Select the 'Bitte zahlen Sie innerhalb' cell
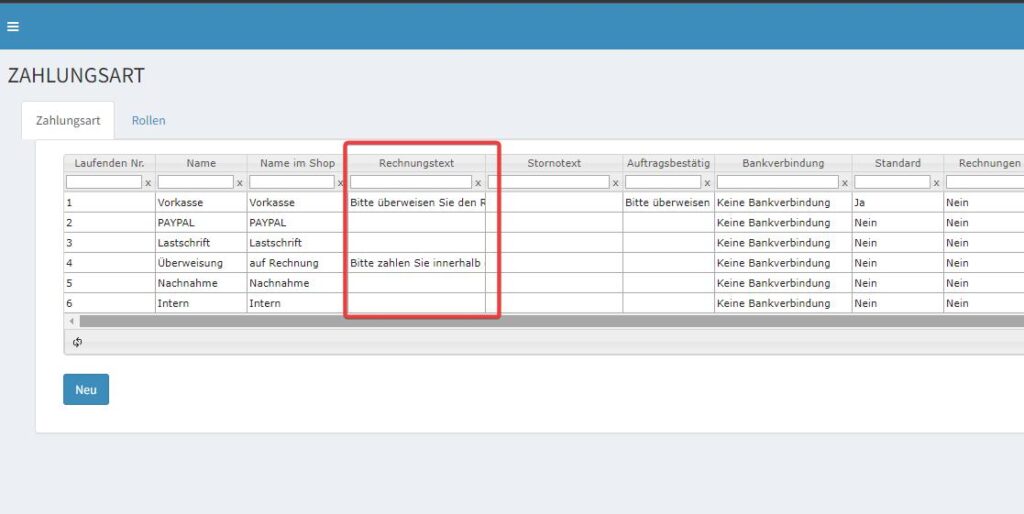The width and height of the screenshot is (1024, 514). [416, 263]
